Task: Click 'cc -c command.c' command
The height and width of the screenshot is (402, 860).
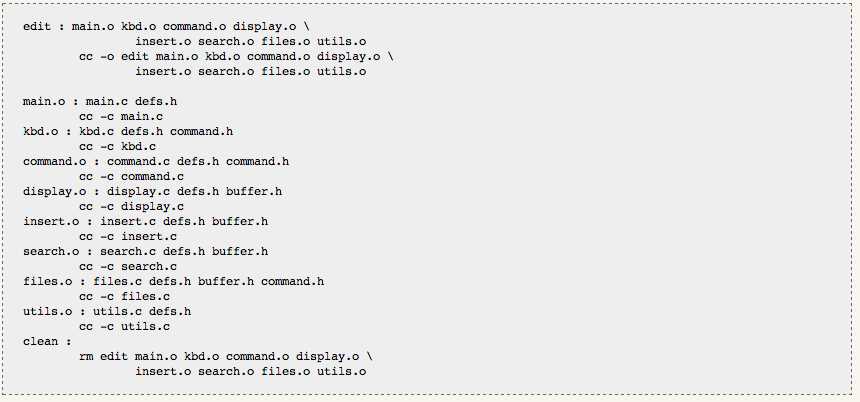Action: [132, 177]
